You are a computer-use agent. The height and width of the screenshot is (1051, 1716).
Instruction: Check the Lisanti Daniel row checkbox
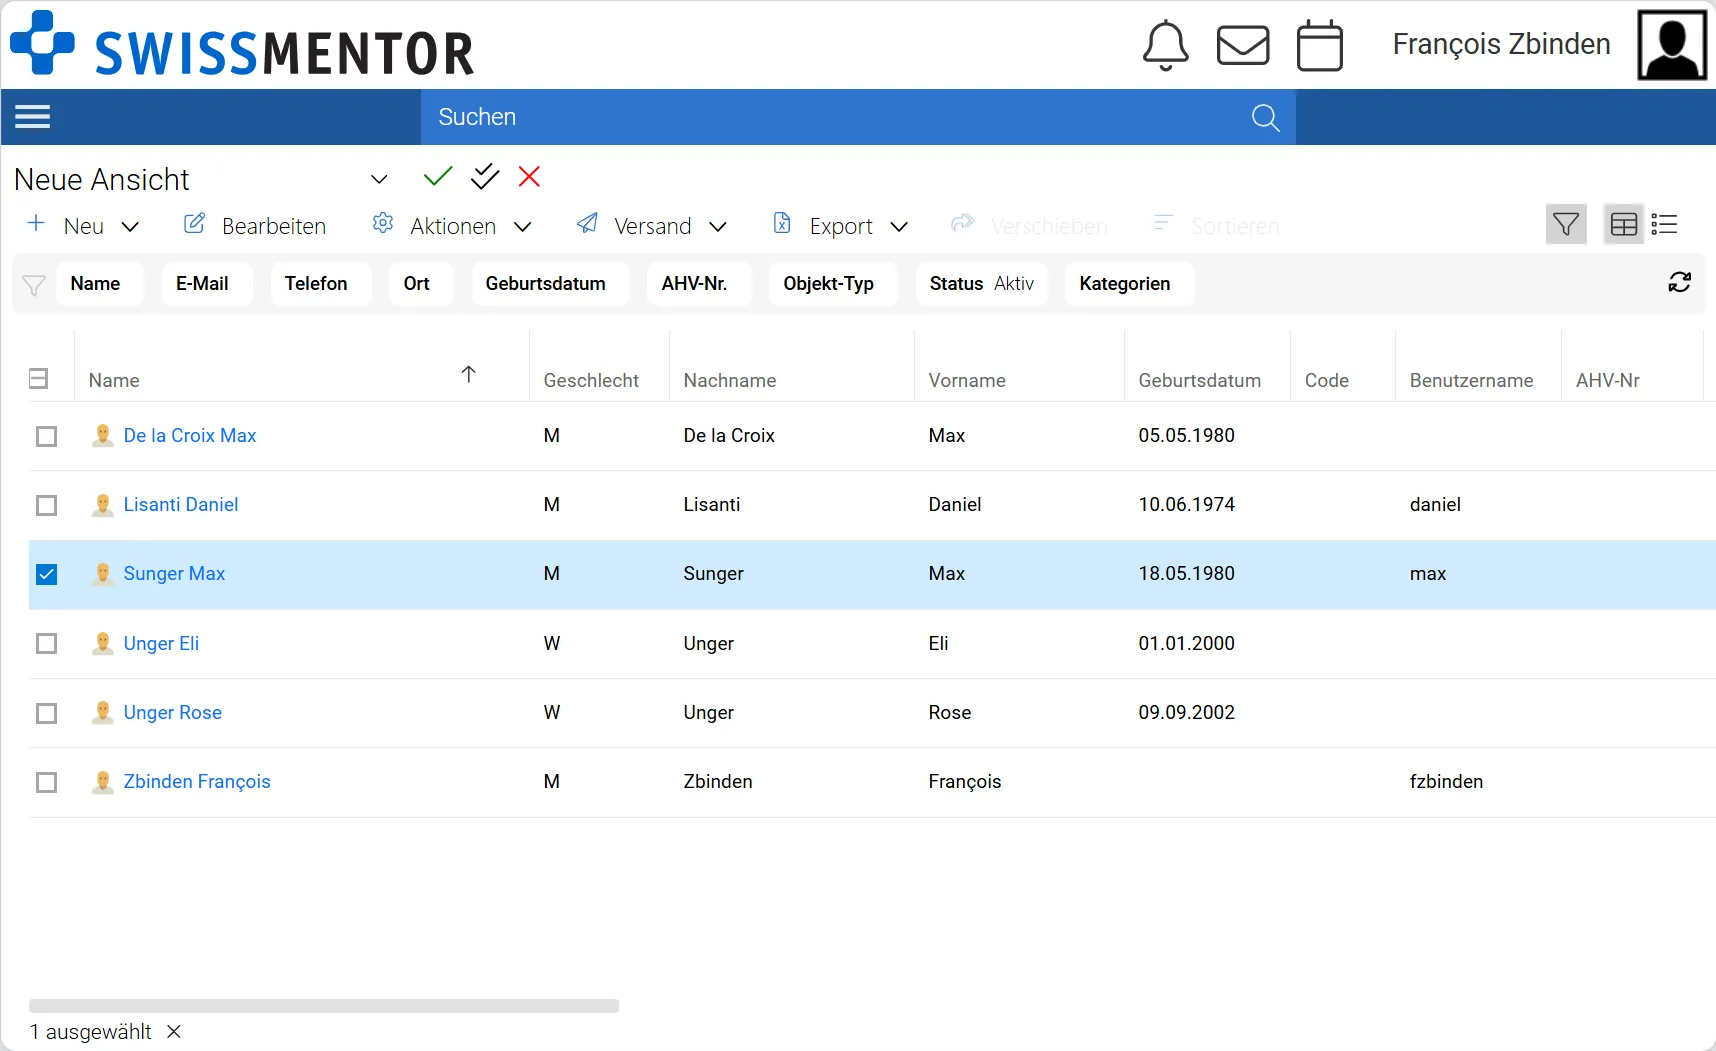point(47,505)
